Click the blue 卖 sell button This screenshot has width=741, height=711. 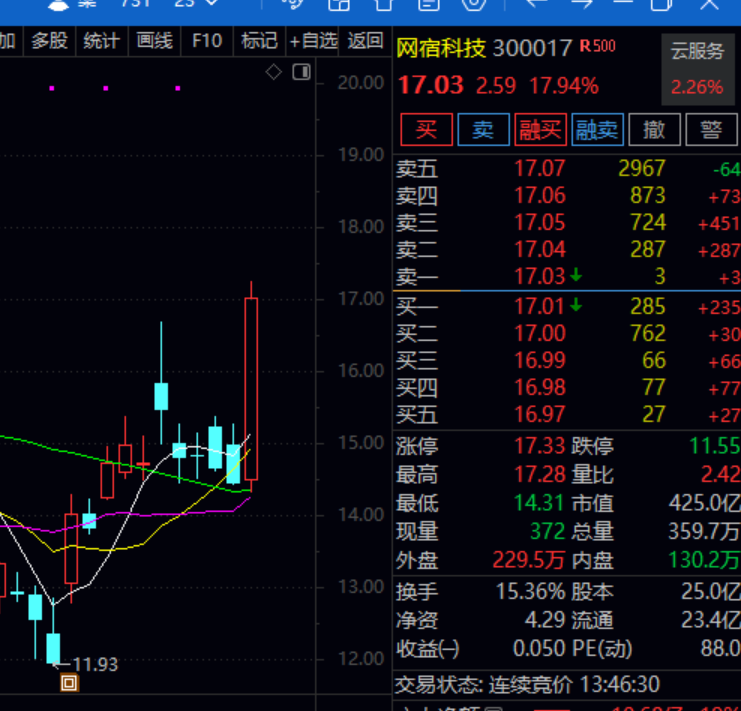click(x=483, y=129)
